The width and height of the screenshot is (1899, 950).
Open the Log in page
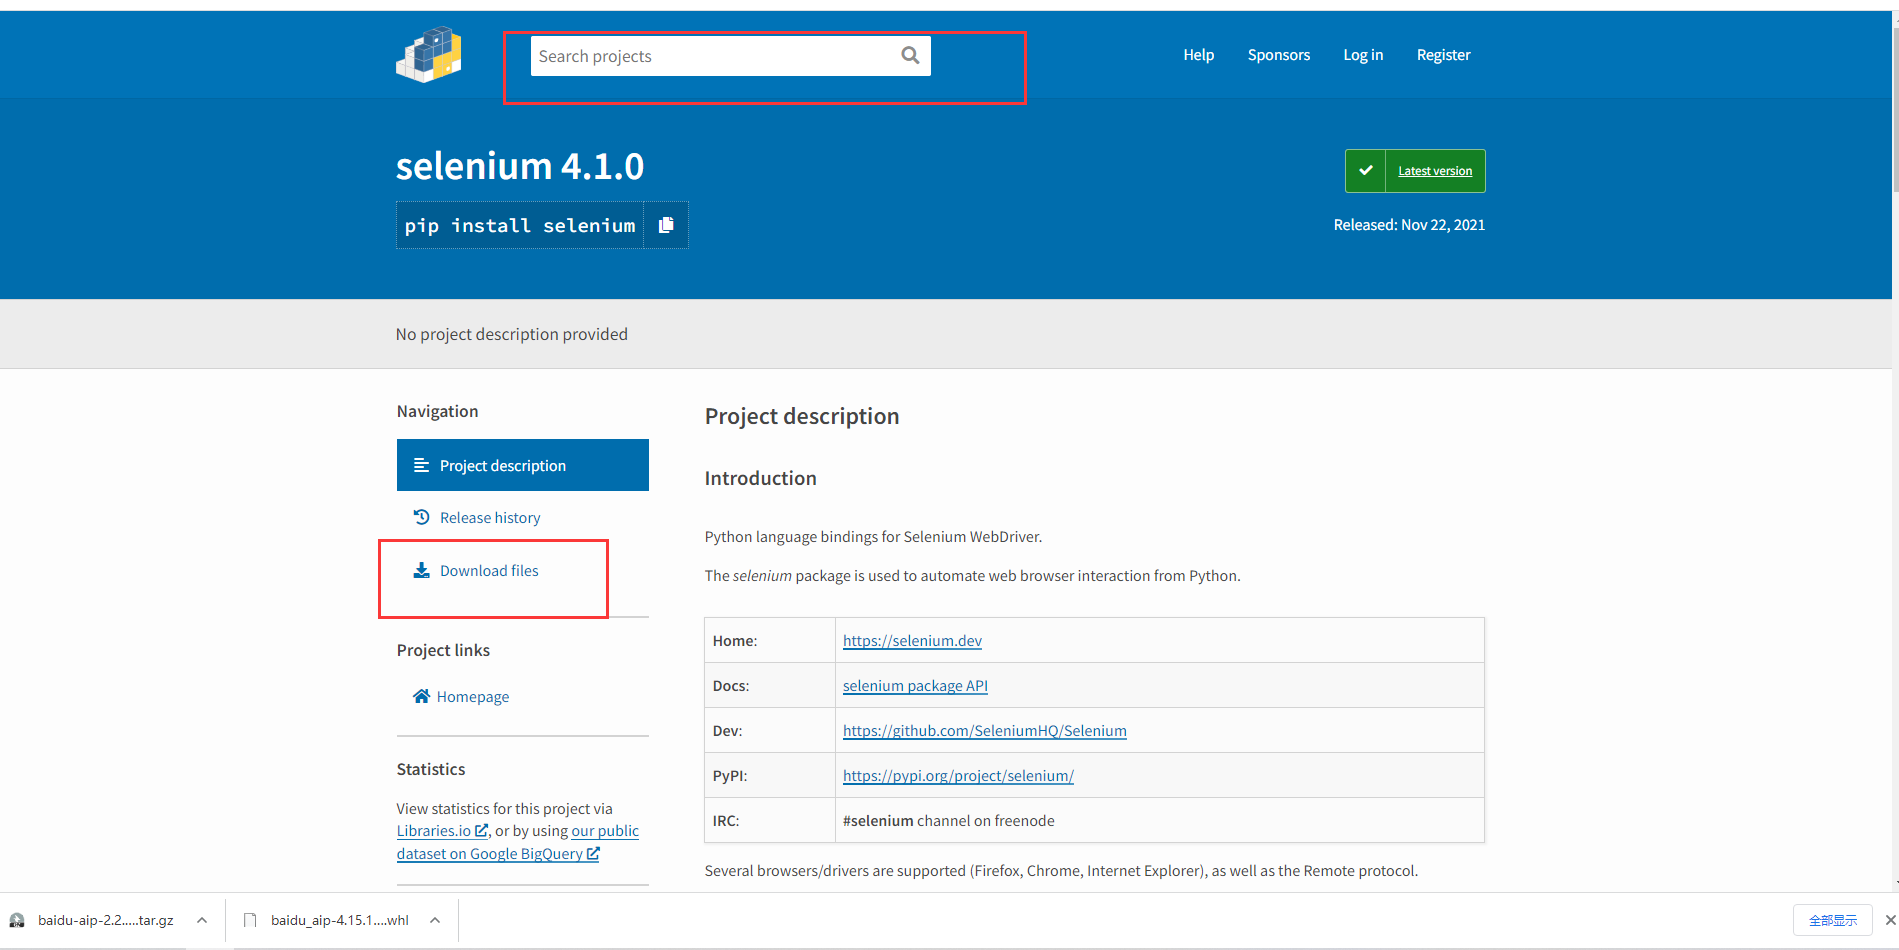pos(1363,55)
